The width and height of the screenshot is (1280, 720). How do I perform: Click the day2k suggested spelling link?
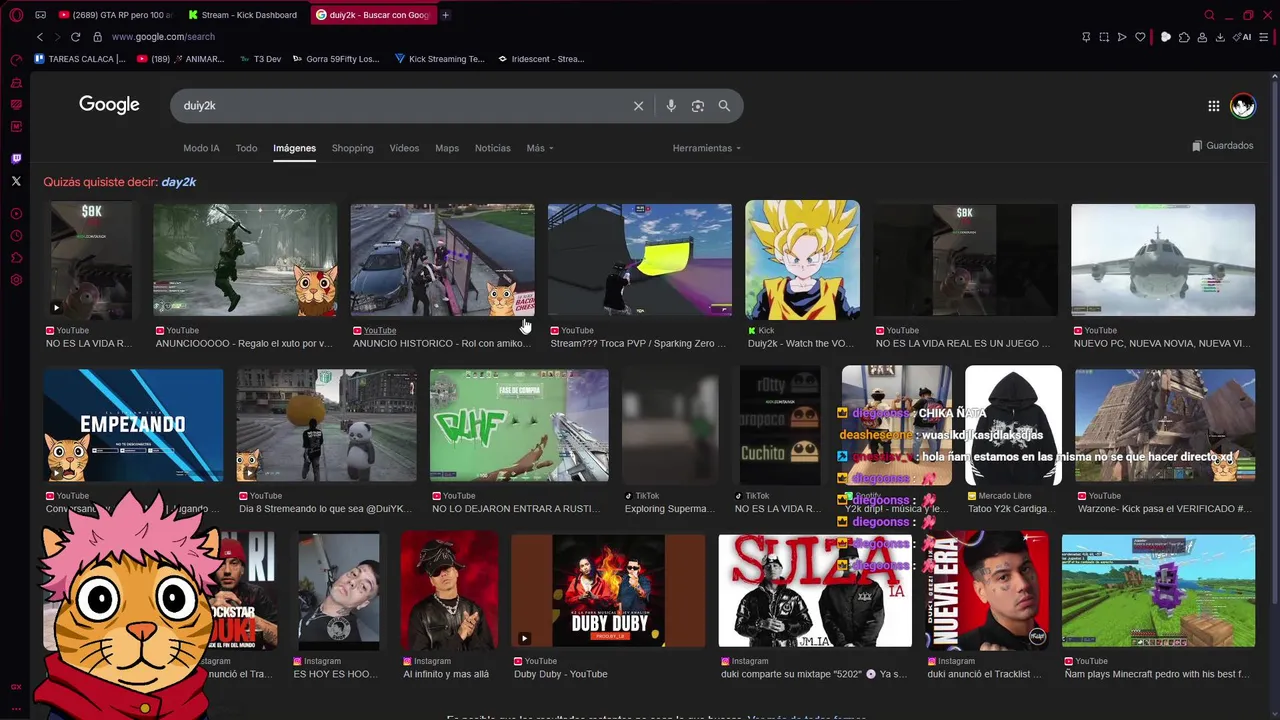[x=178, y=182]
